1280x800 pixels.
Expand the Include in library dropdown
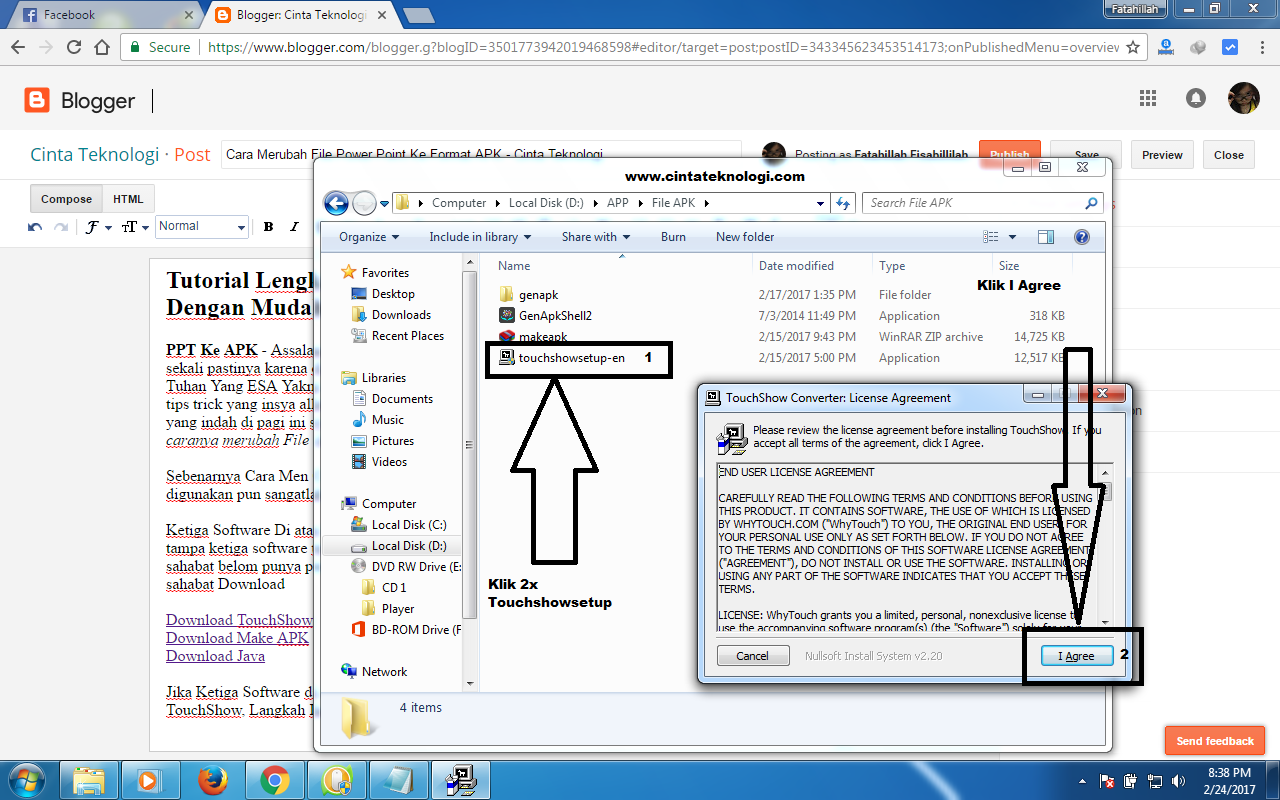click(480, 236)
